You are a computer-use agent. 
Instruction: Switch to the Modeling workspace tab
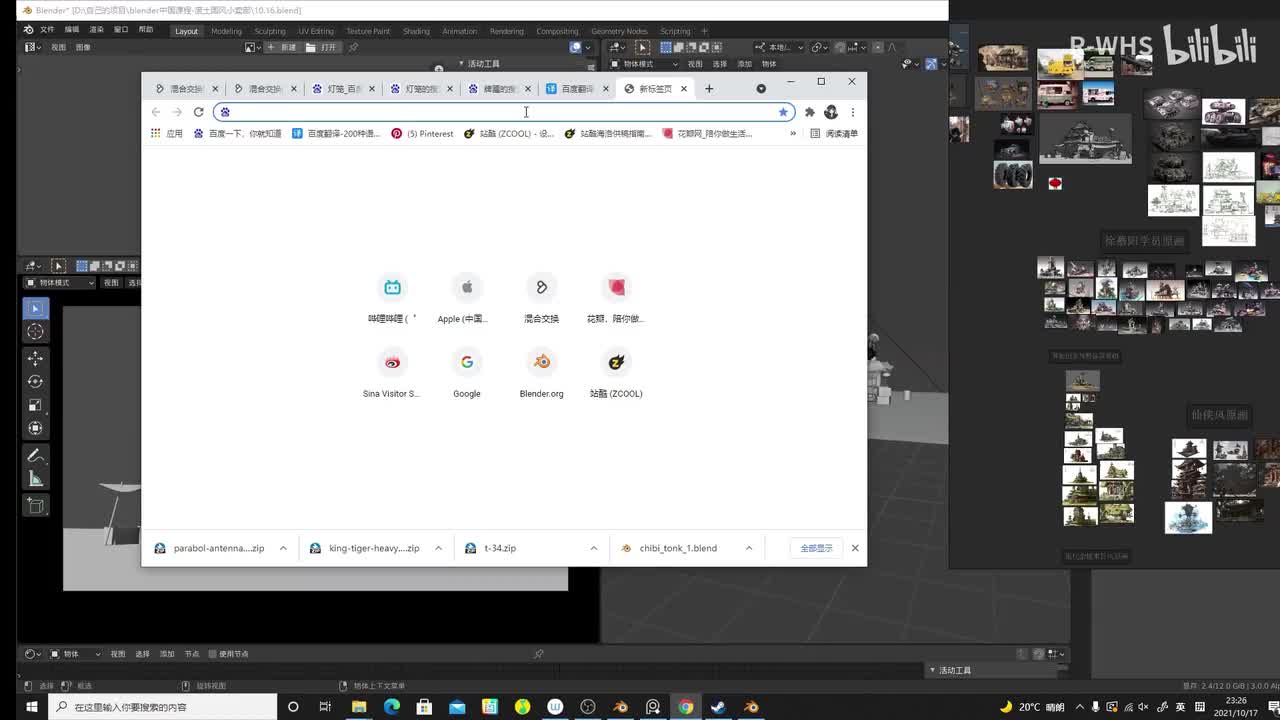[x=226, y=31]
